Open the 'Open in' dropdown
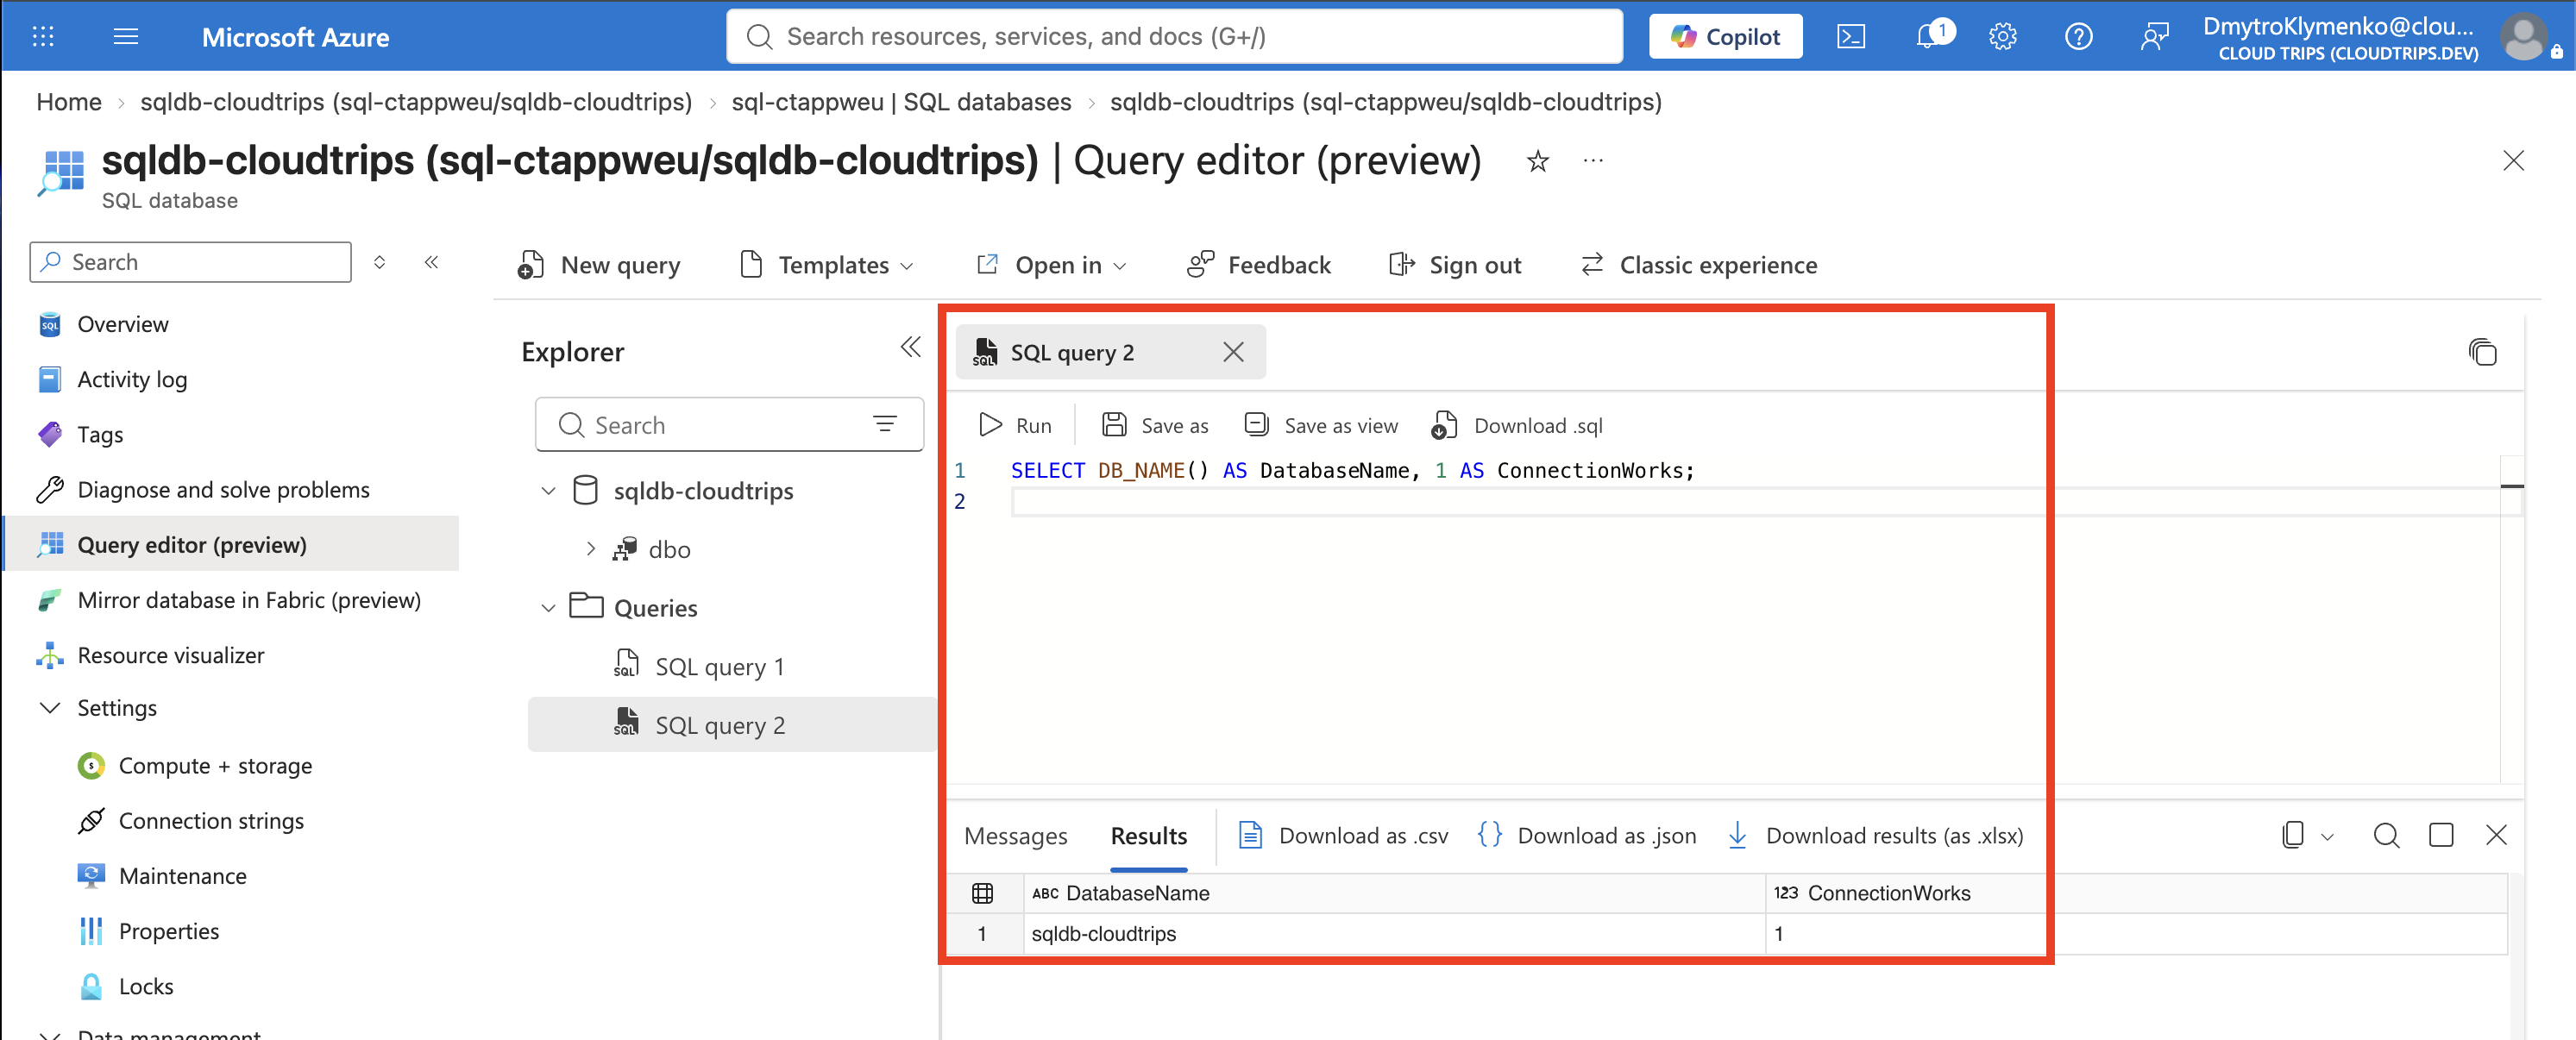Screen dimensions: 2576x1040 pos(1051,265)
